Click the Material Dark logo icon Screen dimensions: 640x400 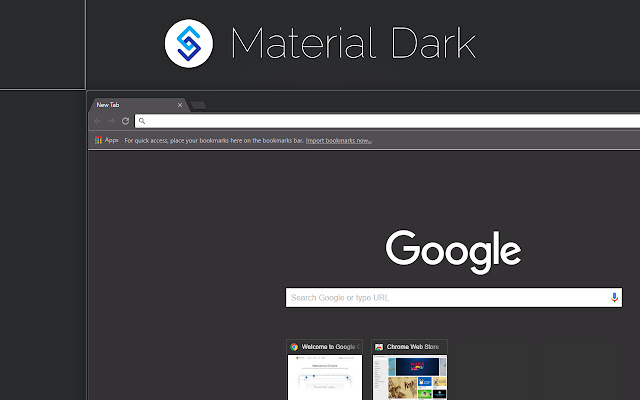click(x=189, y=43)
